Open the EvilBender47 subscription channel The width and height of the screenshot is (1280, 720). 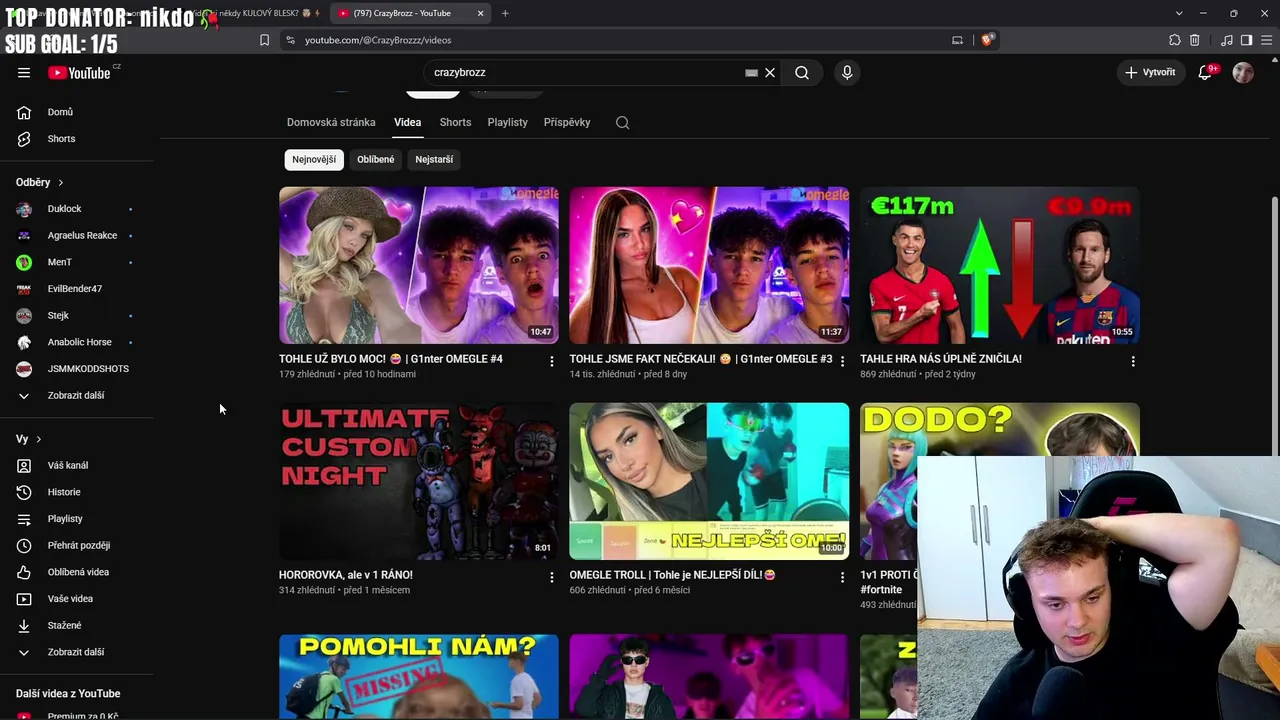(77, 289)
